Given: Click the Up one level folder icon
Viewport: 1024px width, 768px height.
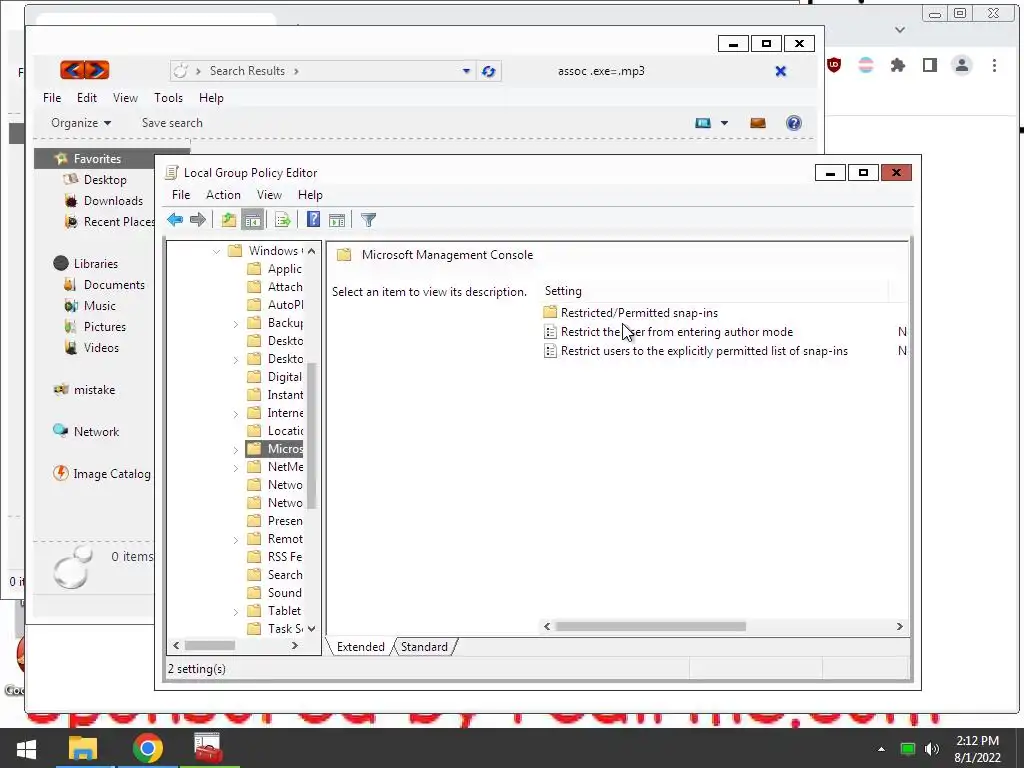Looking at the screenshot, I should 229,220.
